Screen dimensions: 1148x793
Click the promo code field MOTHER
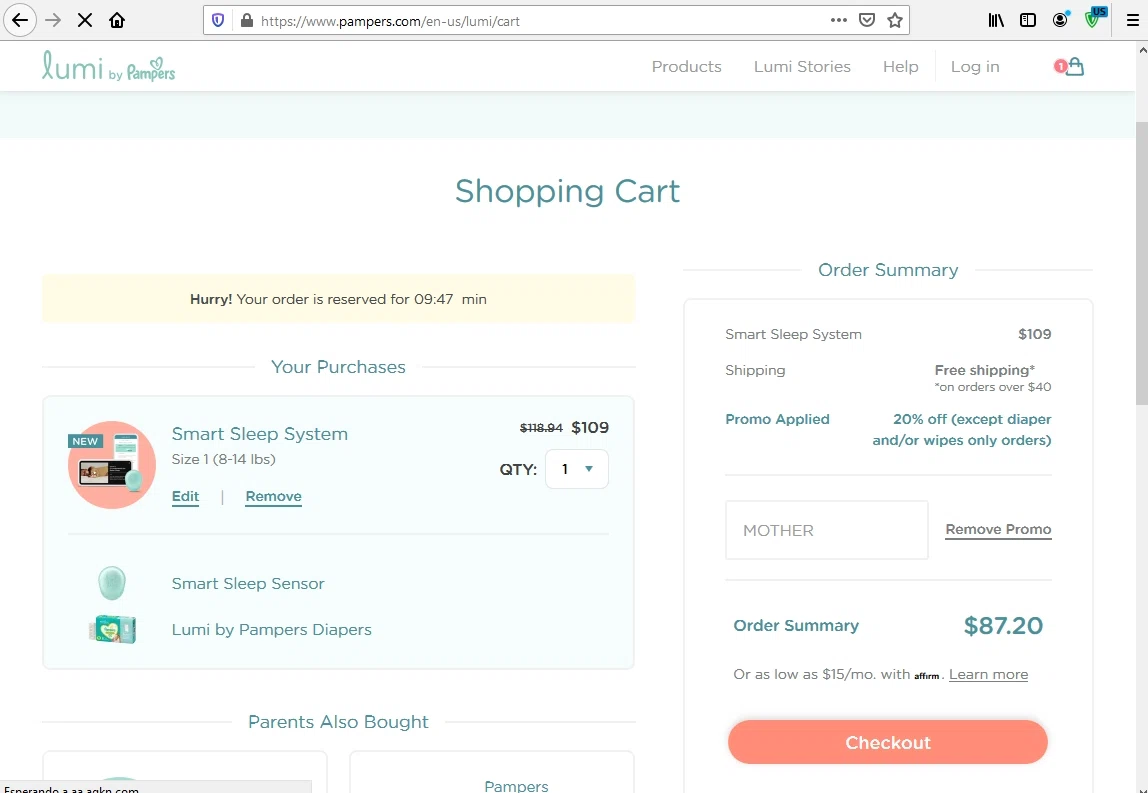tap(827, 530)
